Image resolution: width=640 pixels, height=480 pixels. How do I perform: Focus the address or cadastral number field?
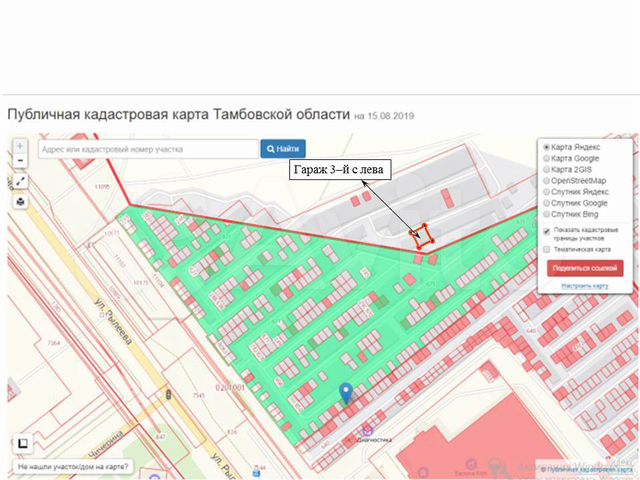(149, 149)
